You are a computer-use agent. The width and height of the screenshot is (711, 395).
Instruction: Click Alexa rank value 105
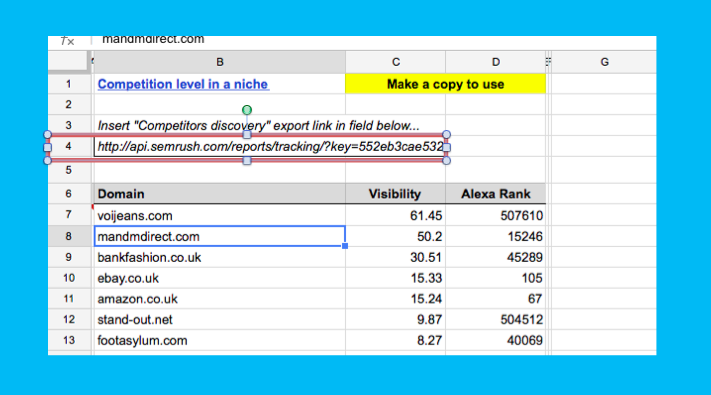pos(532,278)
